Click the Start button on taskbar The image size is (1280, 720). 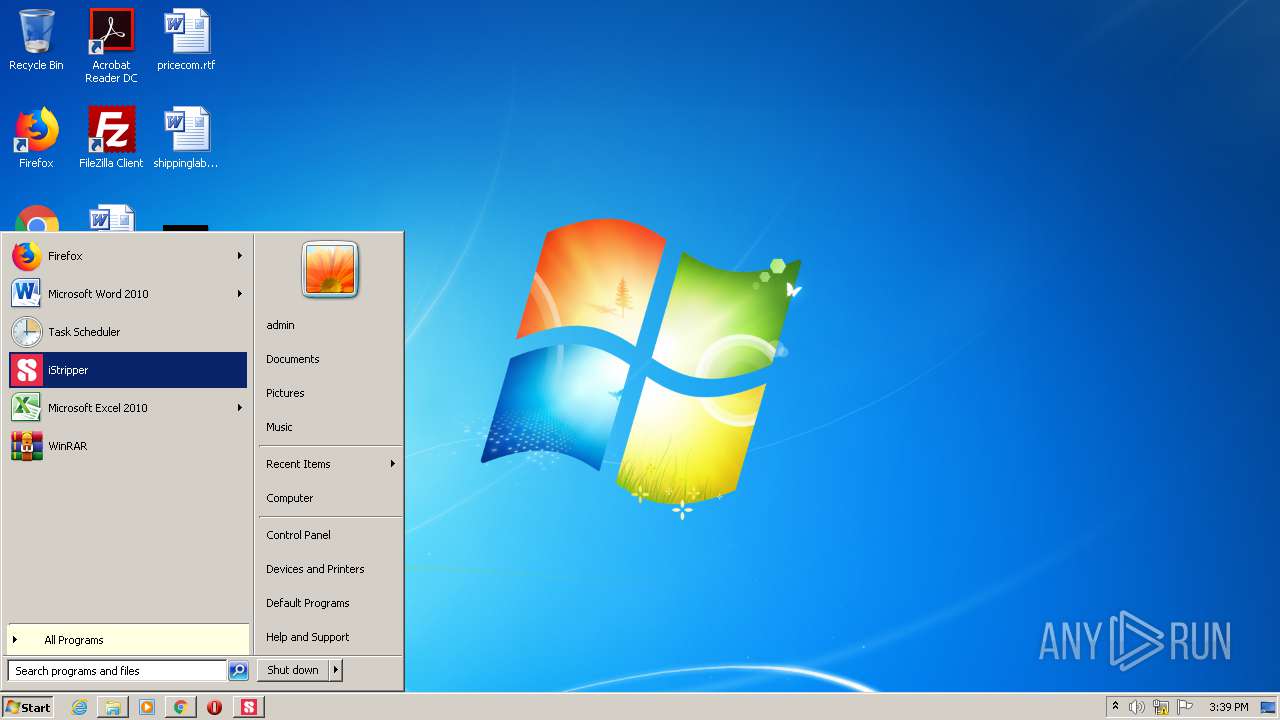28,707
